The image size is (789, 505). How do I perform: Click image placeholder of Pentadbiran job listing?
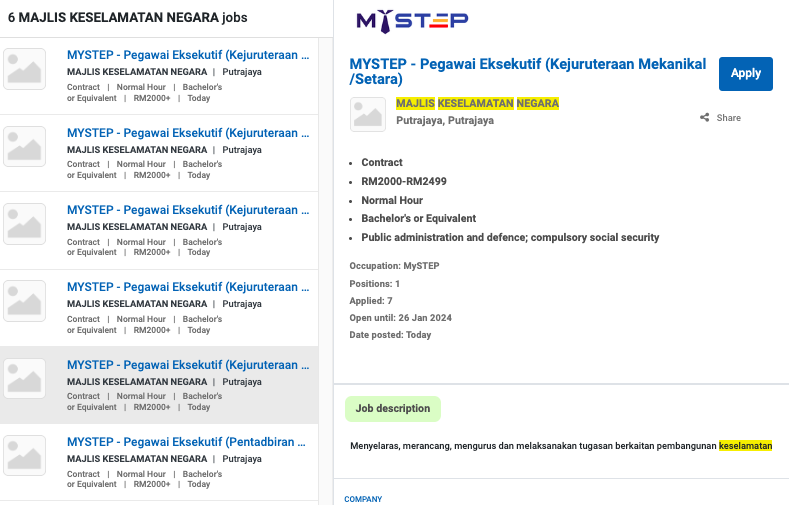tap(24, 455)
